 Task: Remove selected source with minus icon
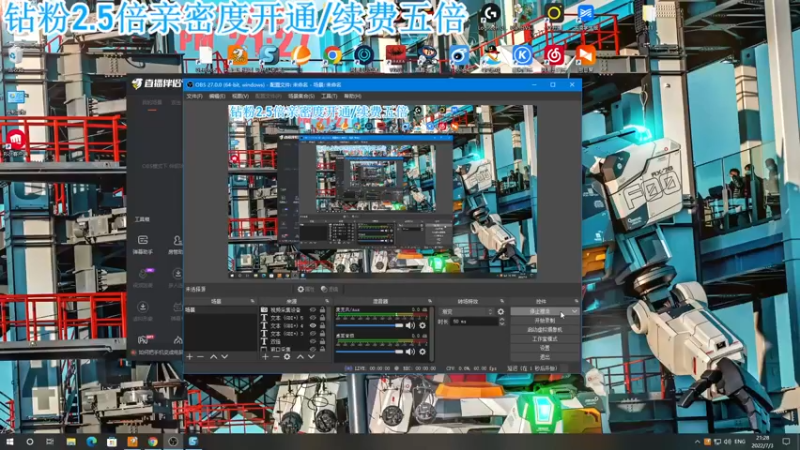pyautogui.click(x=276, y=357)
